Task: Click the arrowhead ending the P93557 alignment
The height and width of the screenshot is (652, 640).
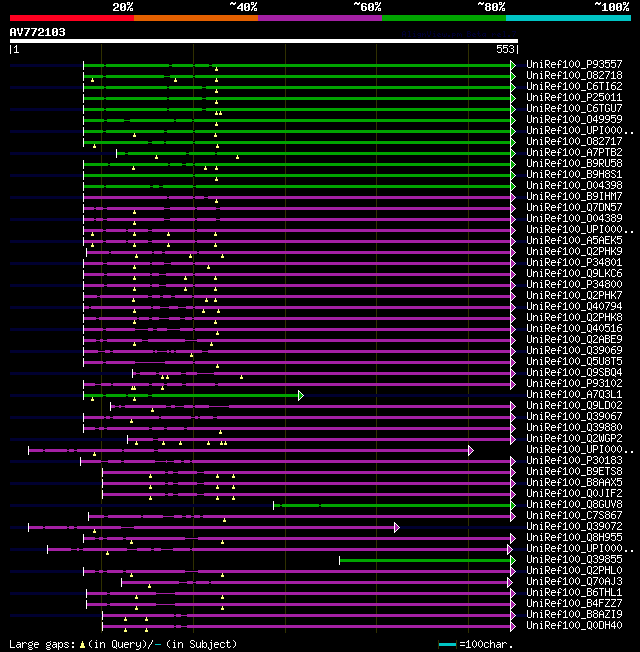Action: pos(513,65)
